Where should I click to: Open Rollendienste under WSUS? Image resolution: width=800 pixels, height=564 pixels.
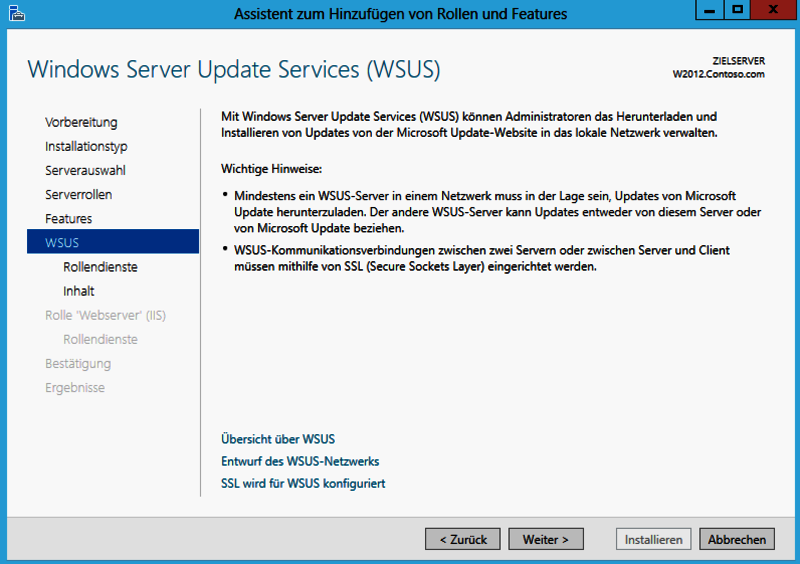[x=101, y=267]
